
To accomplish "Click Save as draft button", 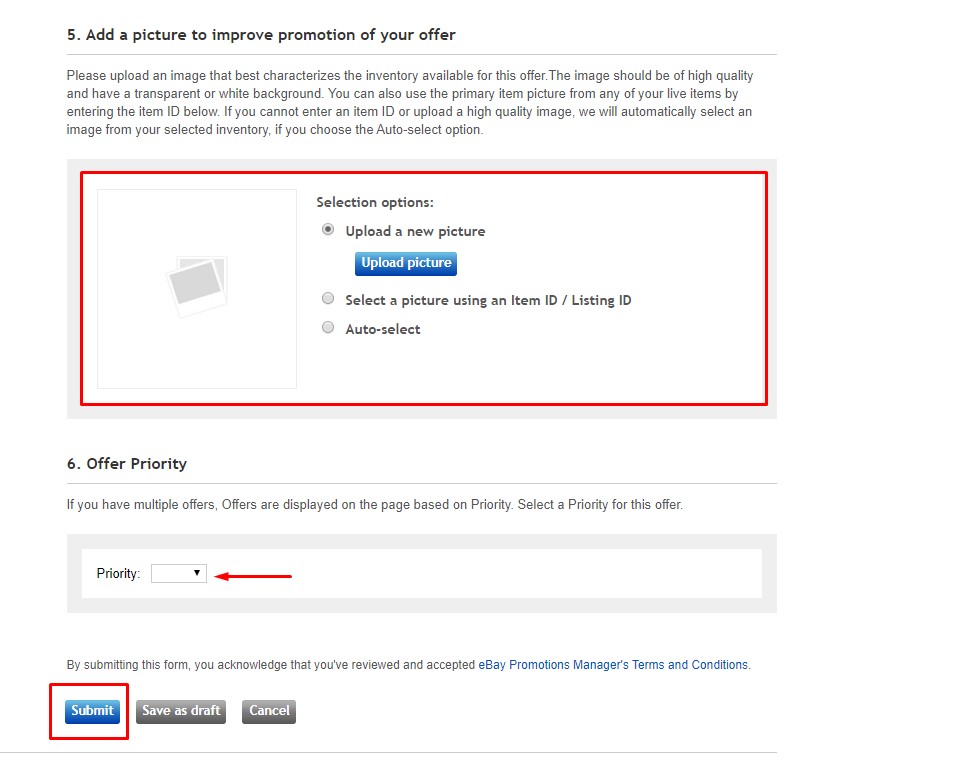I will [181, 711].
